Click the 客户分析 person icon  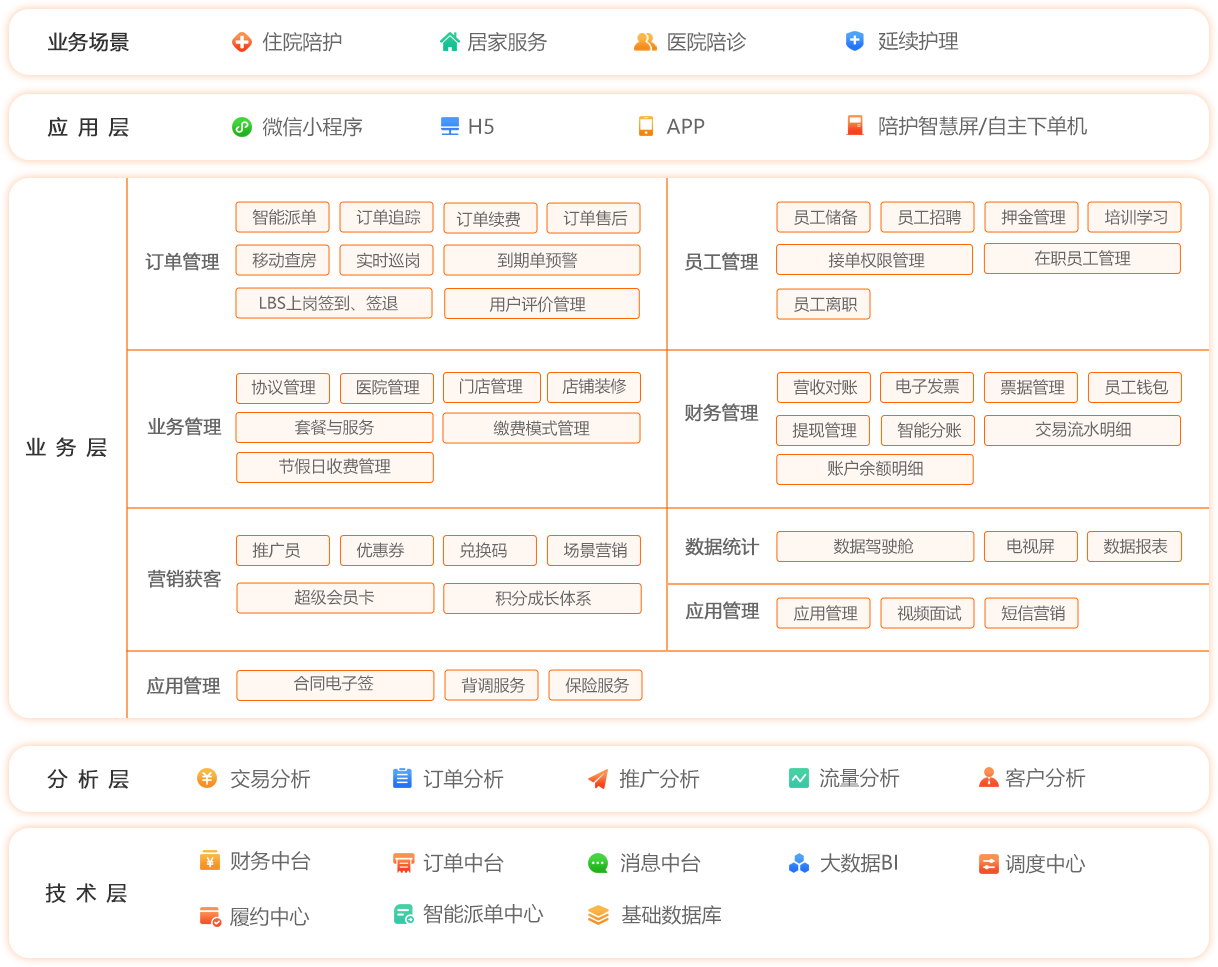point(988,778)
